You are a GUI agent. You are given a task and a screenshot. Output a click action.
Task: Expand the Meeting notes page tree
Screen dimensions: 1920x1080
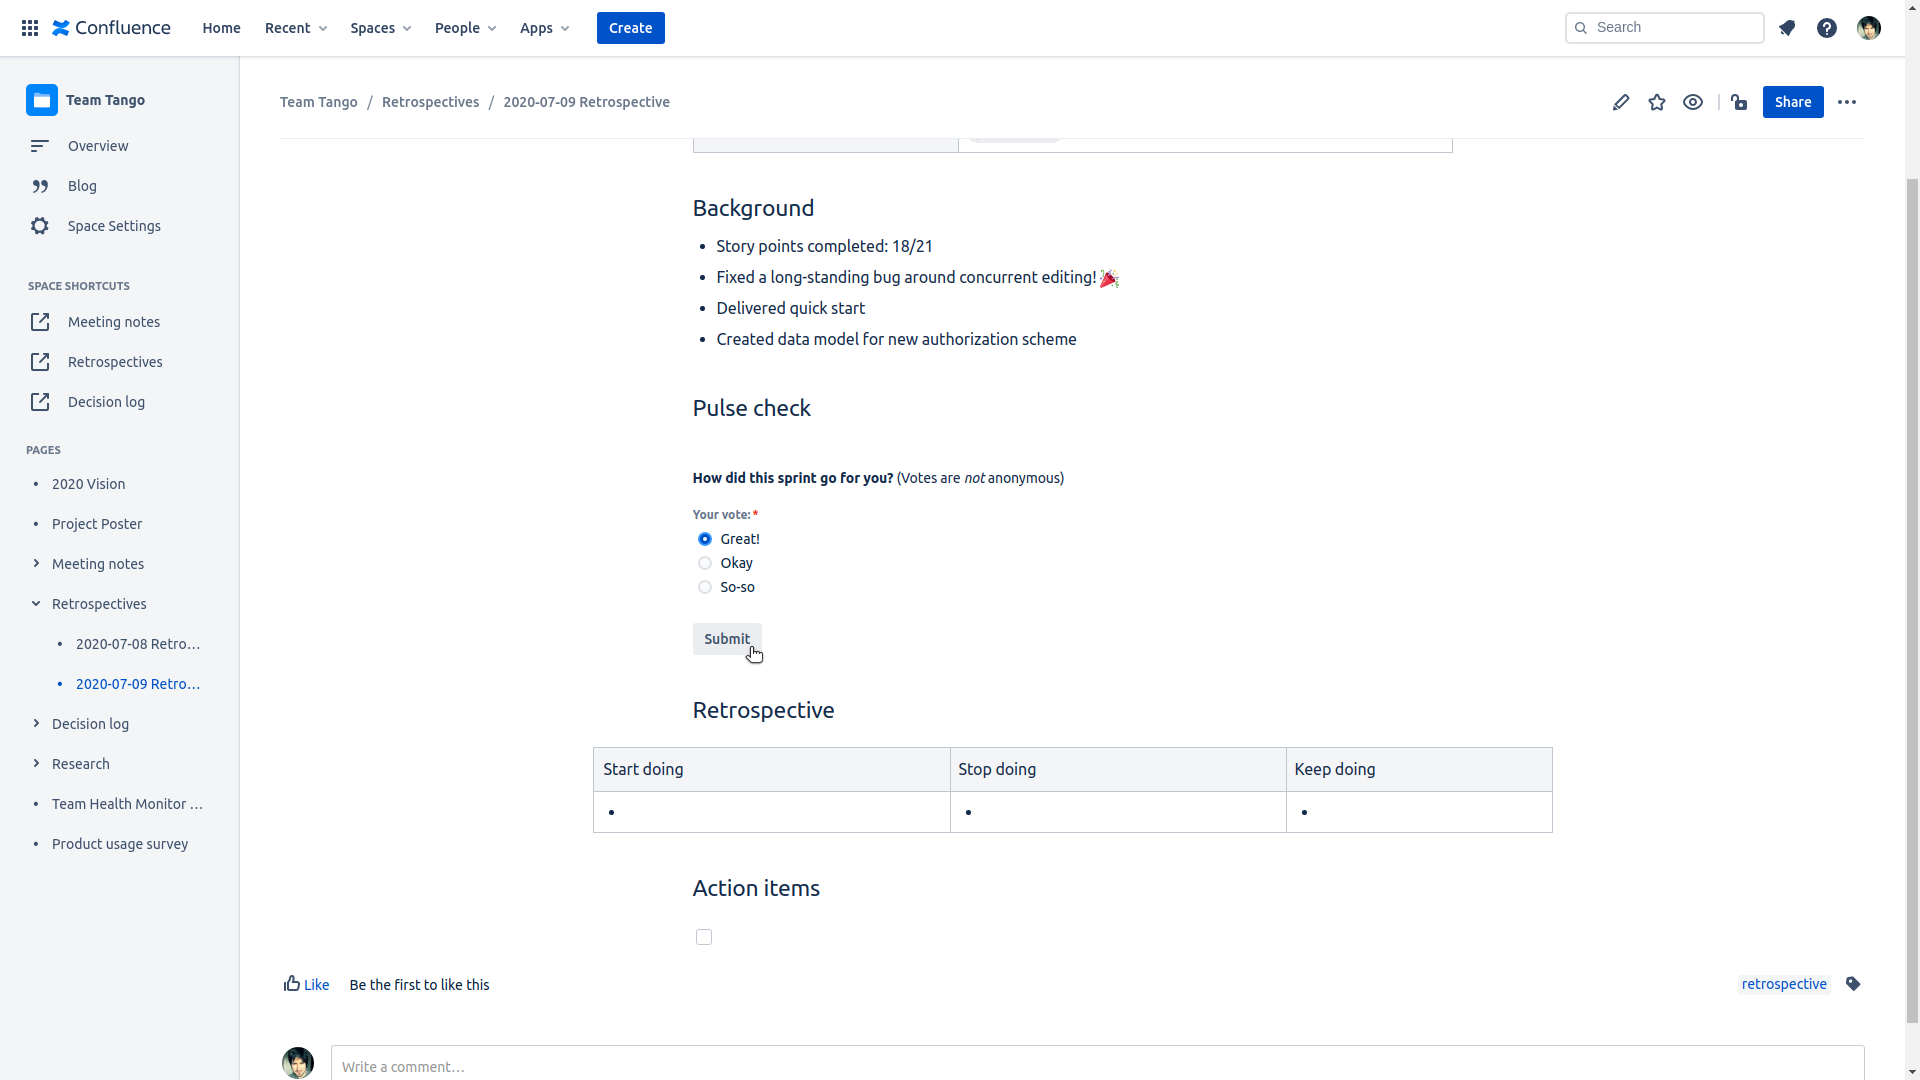tap(36, 564)
